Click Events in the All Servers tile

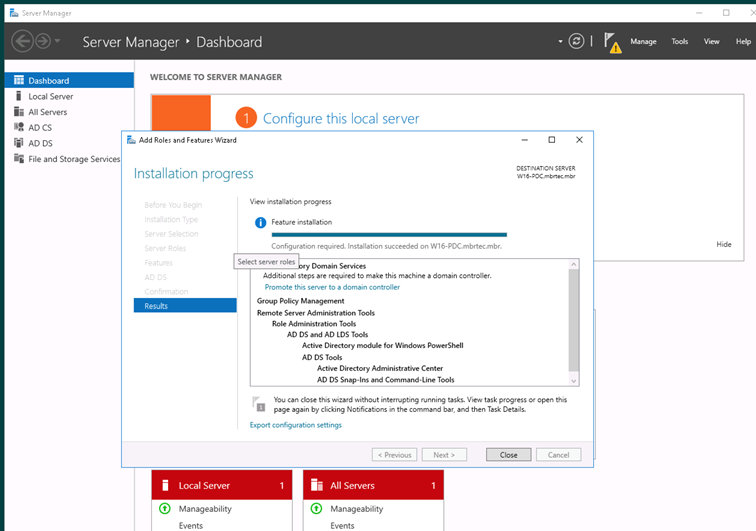tap(342, 526)
